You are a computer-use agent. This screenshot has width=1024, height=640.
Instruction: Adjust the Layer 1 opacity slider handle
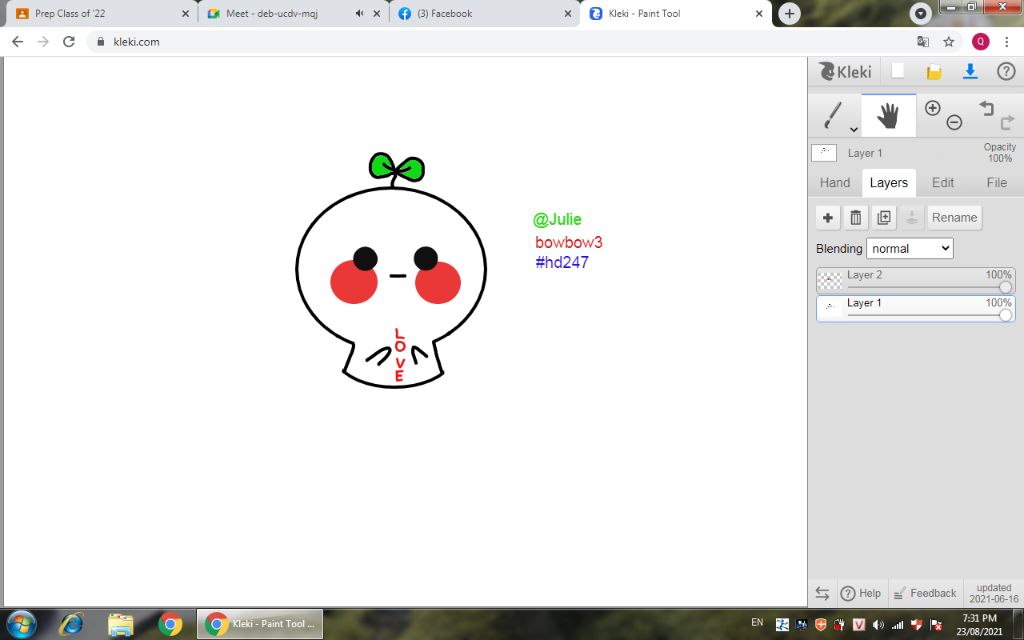pyautogui.click(x=1005, y=315)
